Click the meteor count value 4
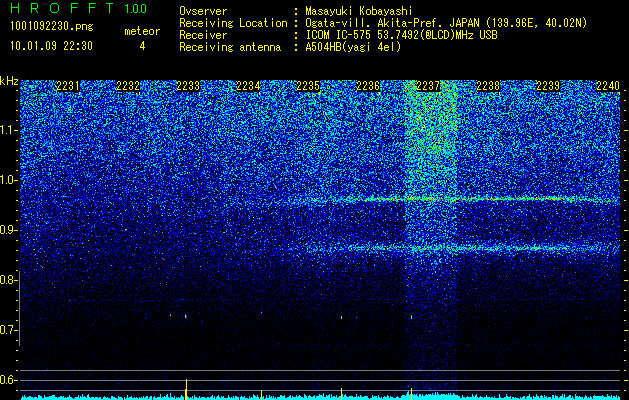The image size is (629, 400). click(142, 46)
